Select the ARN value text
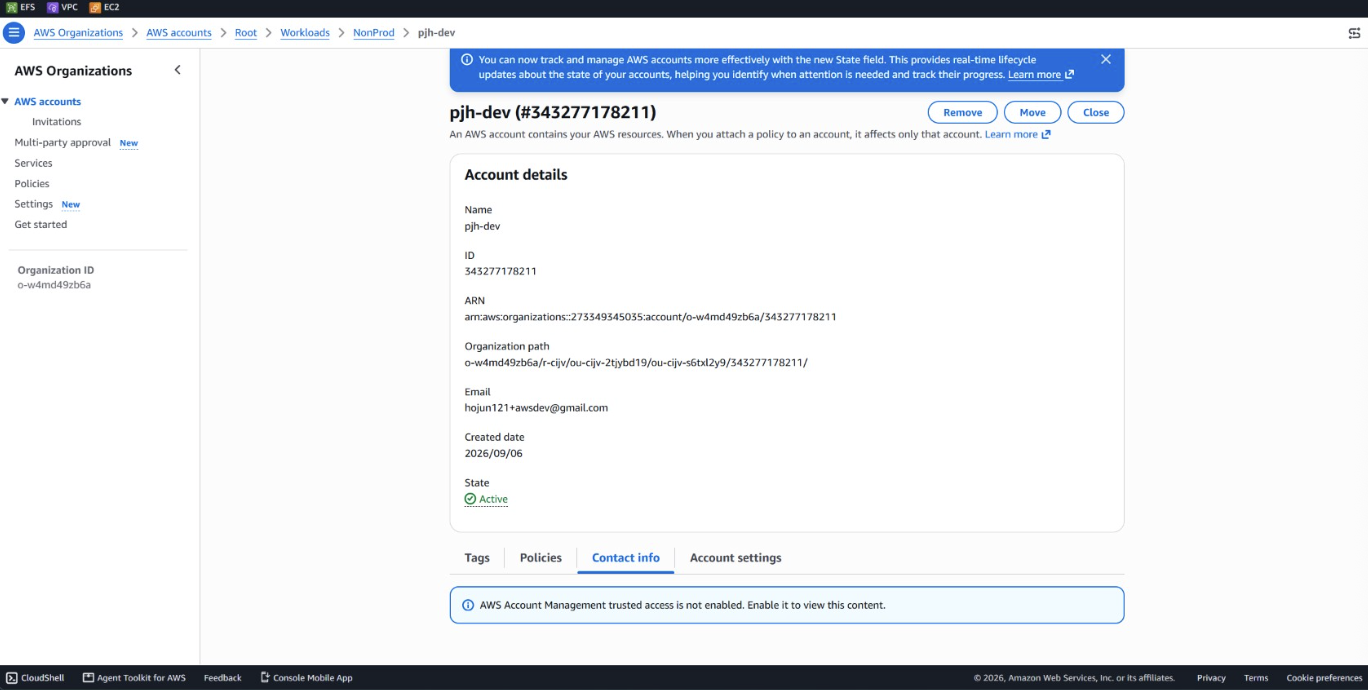Screen dimensions: 1368x690 tap(650, 317)
